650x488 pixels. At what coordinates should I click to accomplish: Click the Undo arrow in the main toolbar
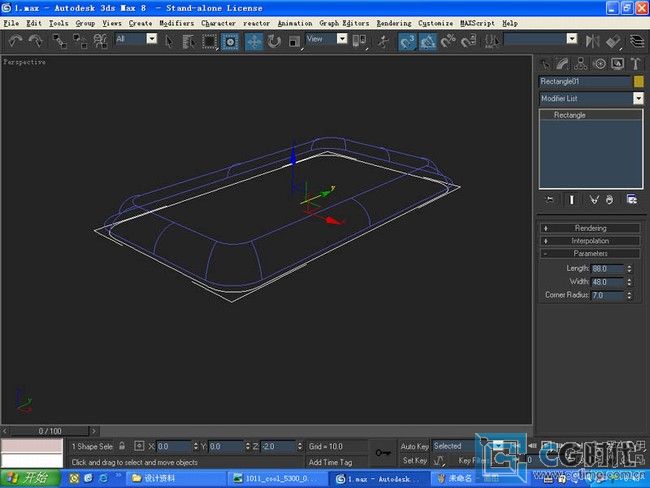coord(15,41)
